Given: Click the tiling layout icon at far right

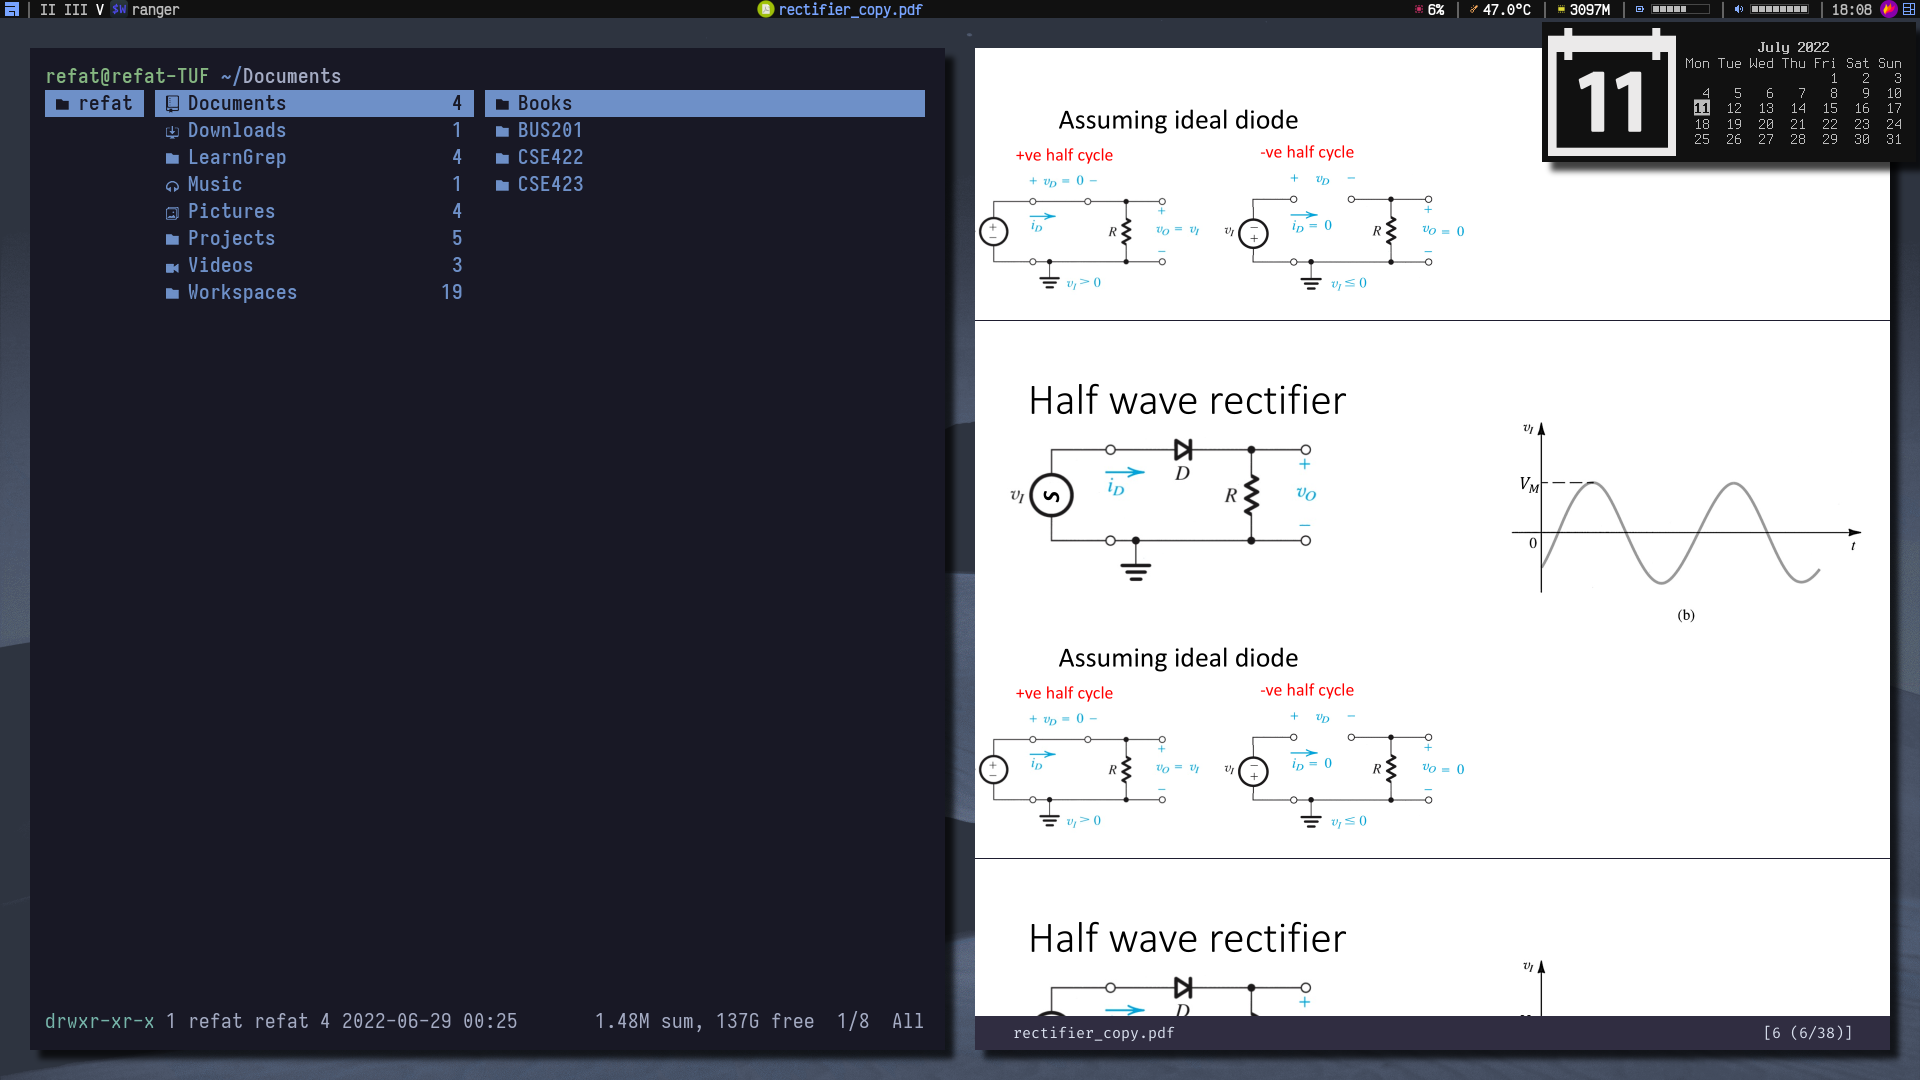Looking at the screenshot, I should click(1909, 9).
